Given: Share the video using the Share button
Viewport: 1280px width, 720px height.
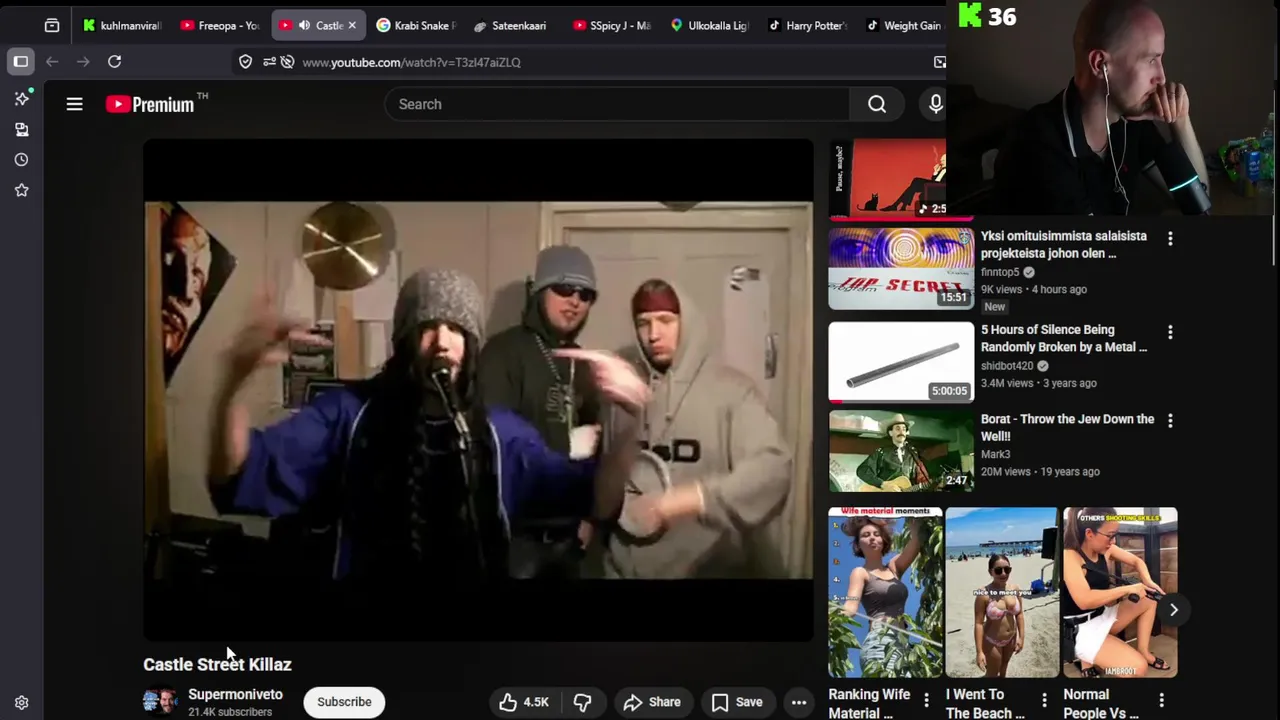Looking at the screenshot, I should tap(652, 702).
